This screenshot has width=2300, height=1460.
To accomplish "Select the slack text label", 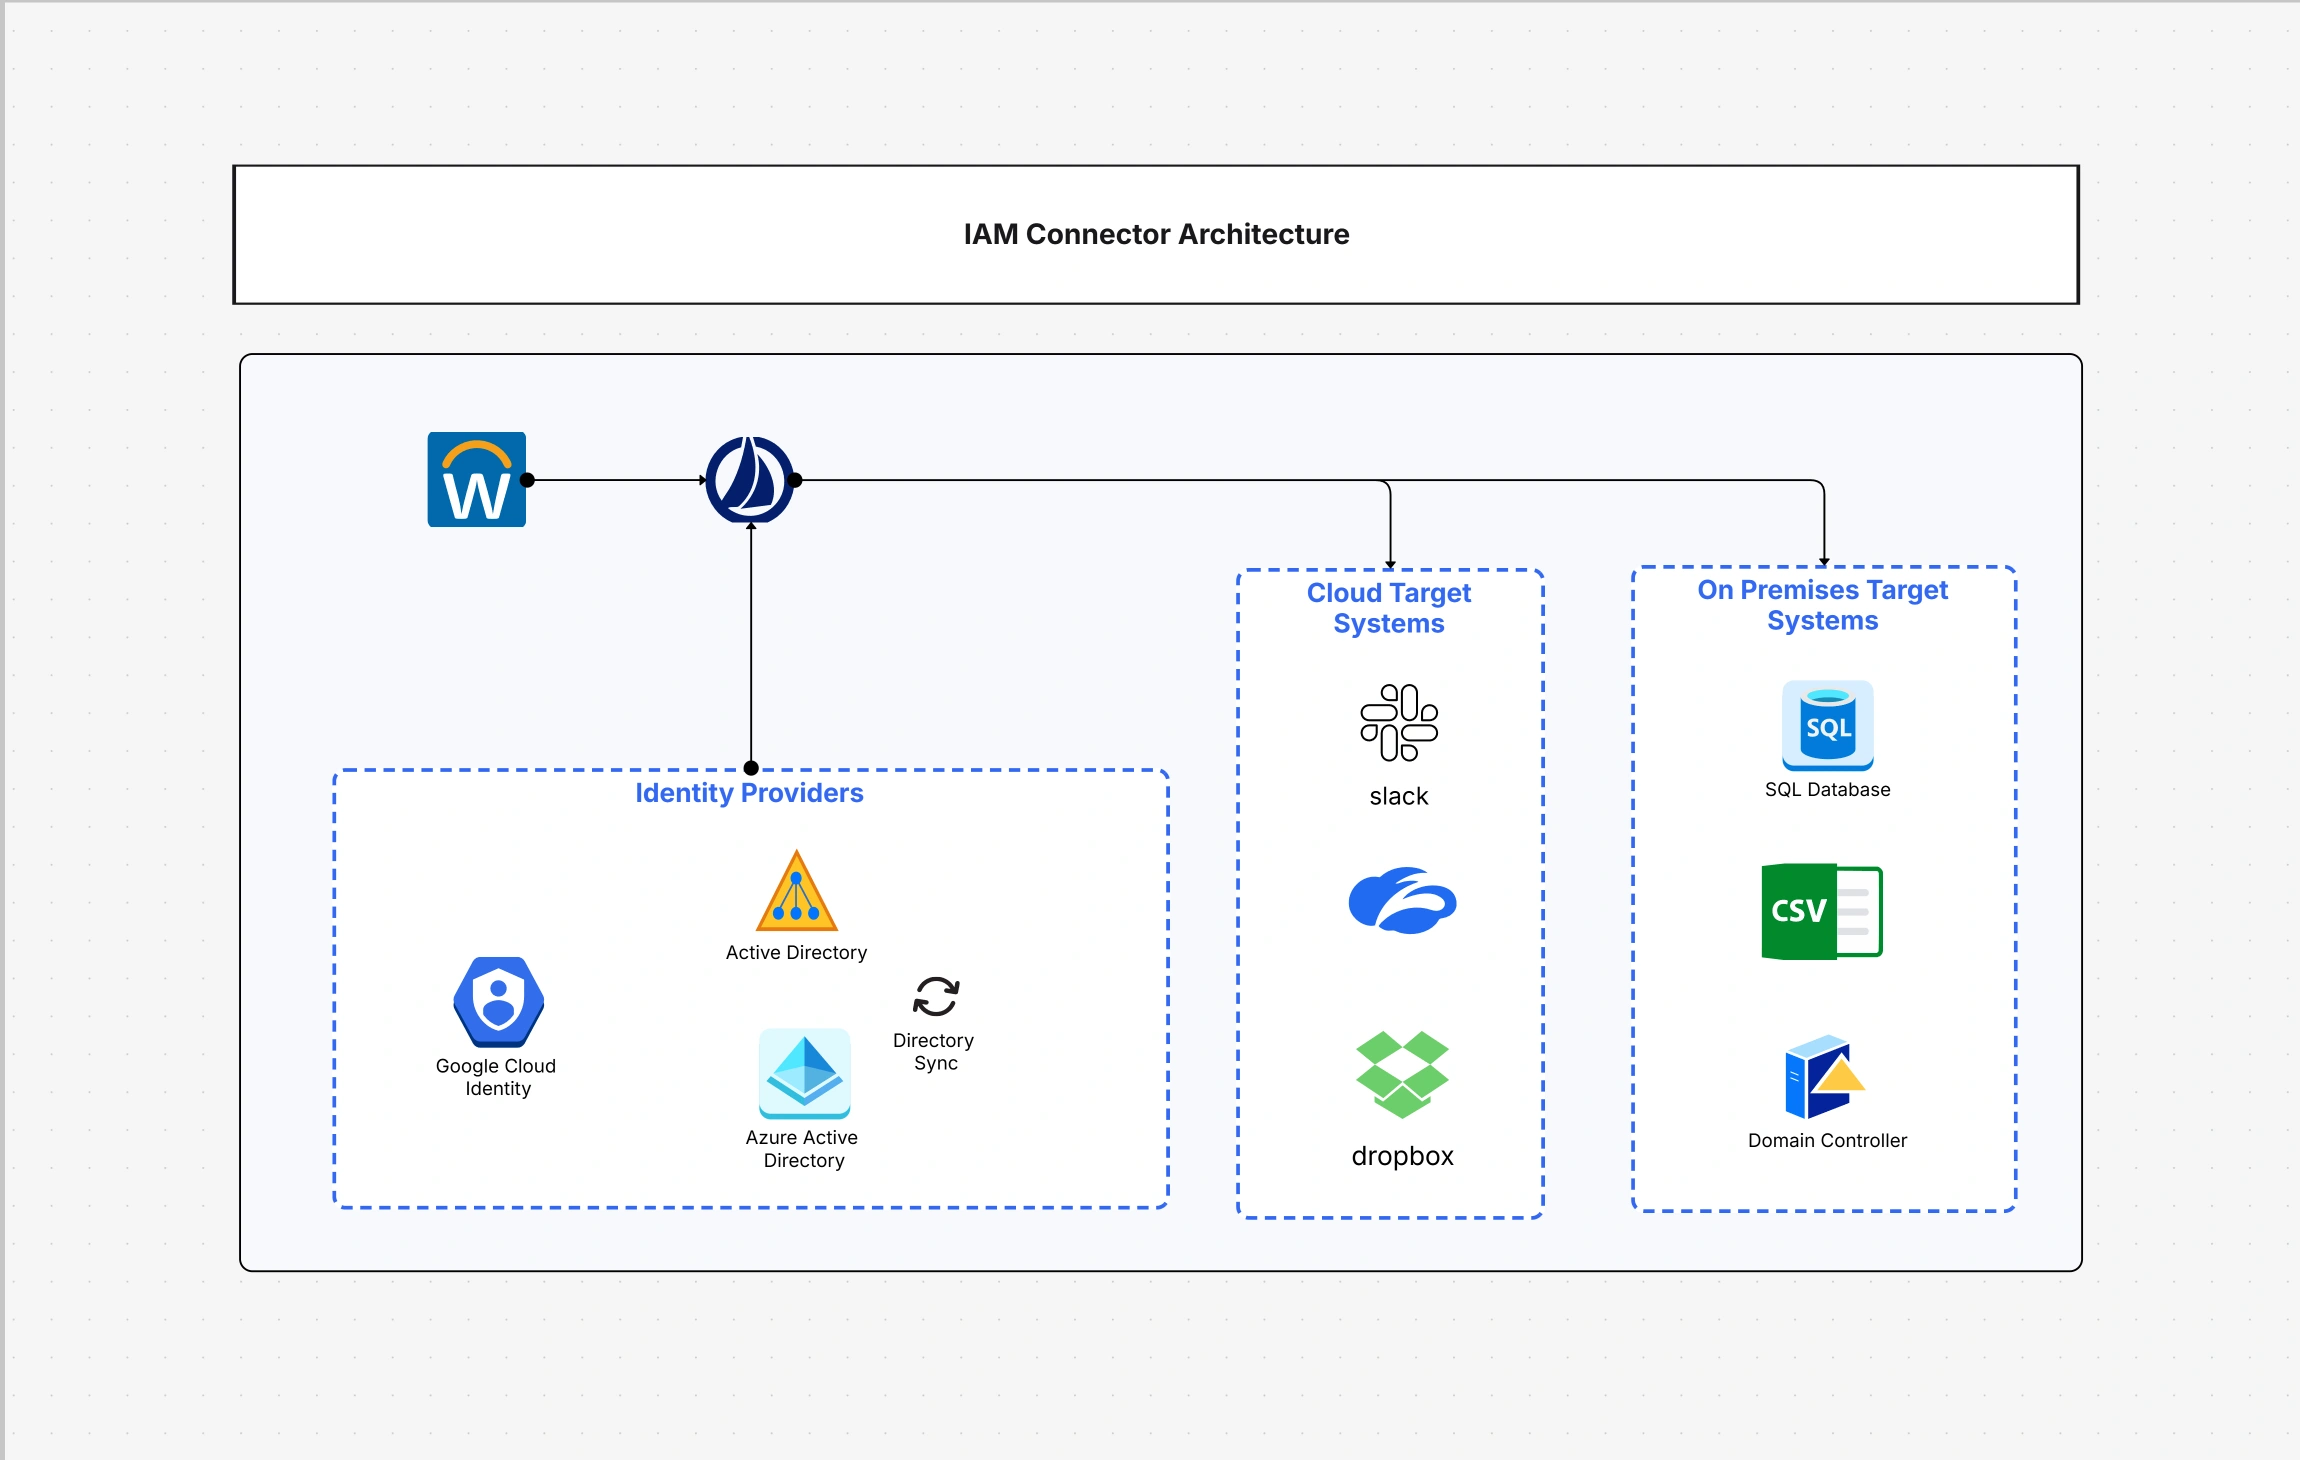I will click(1397, 797).
